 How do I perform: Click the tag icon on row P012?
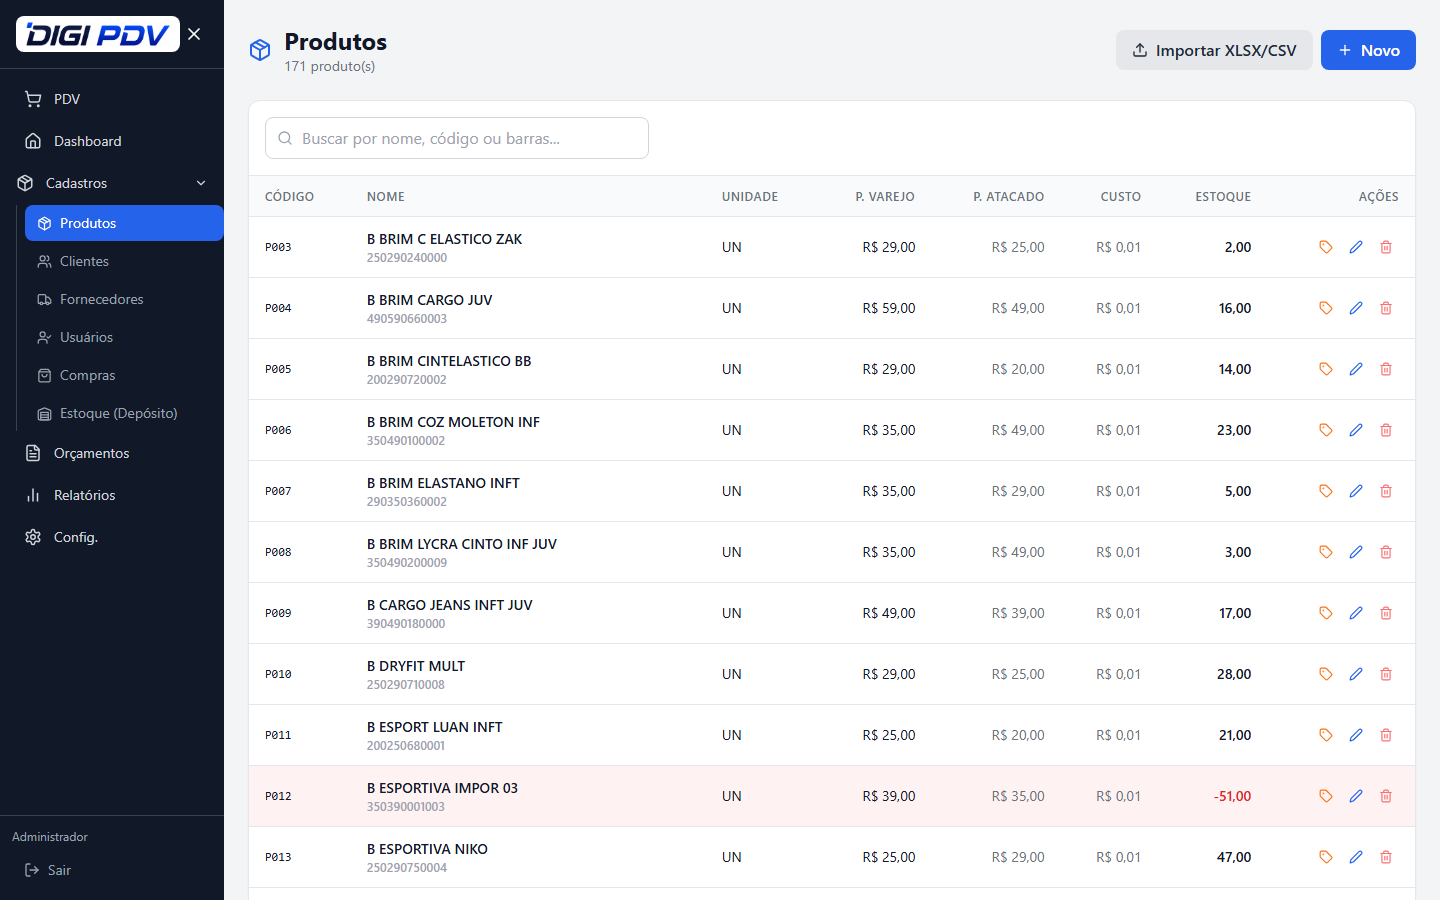point(1326,796)
